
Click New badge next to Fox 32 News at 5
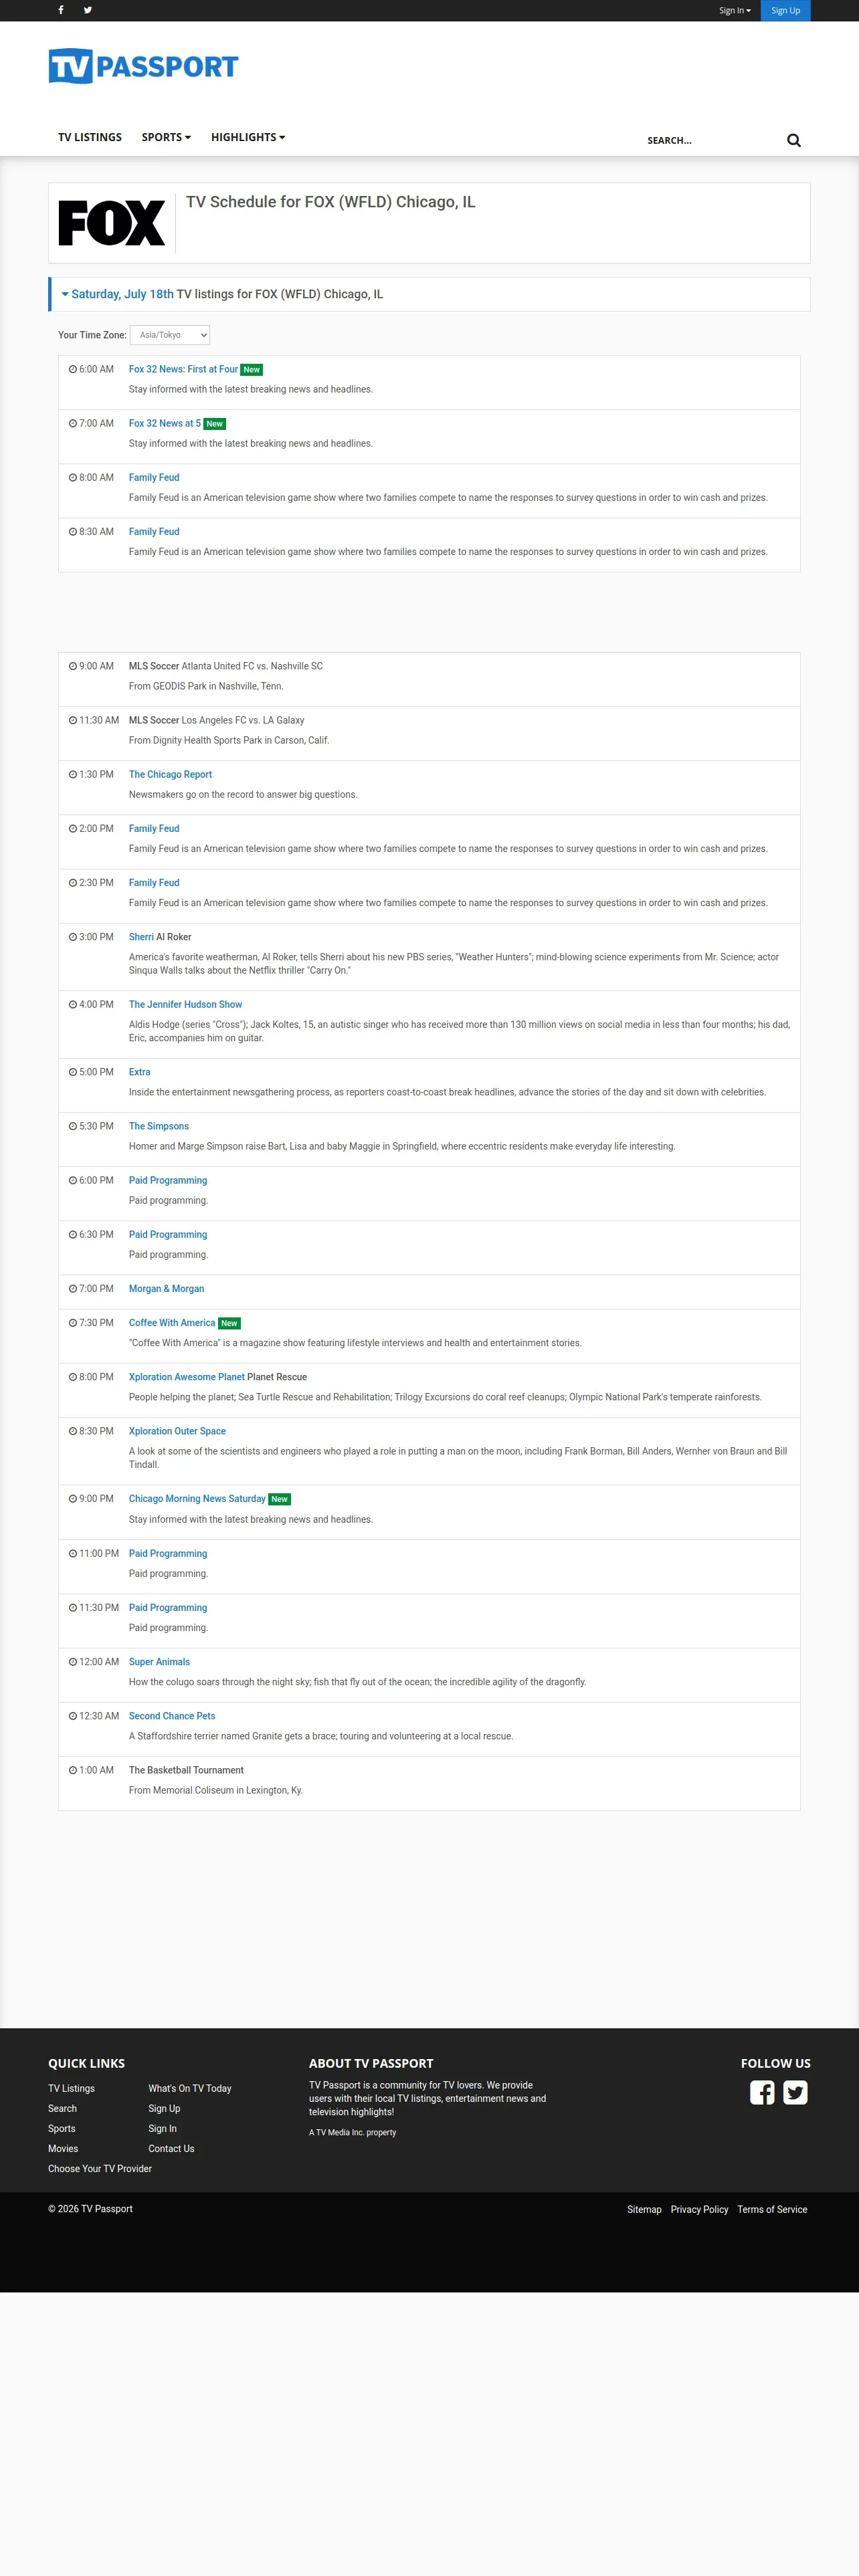pyautogui.click(x=215, y=424)
